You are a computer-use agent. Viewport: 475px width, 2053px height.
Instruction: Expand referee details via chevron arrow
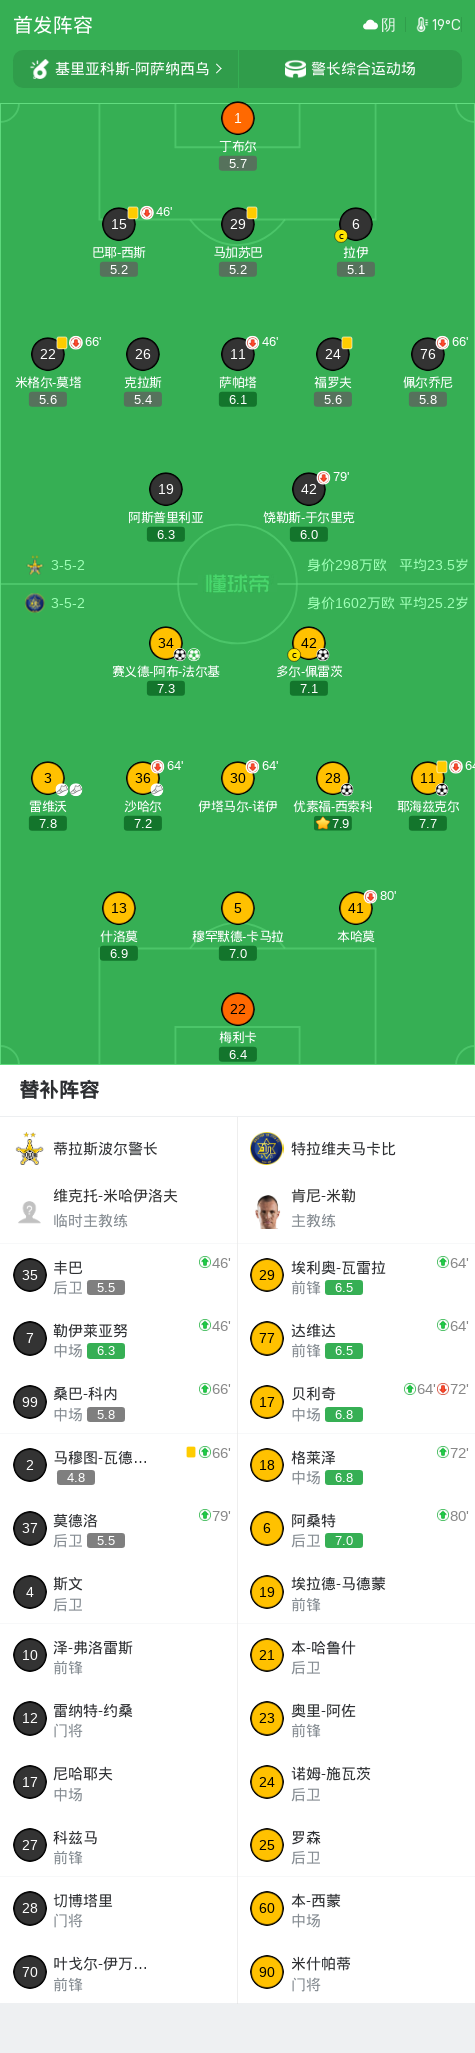click(x=219, y=69)
